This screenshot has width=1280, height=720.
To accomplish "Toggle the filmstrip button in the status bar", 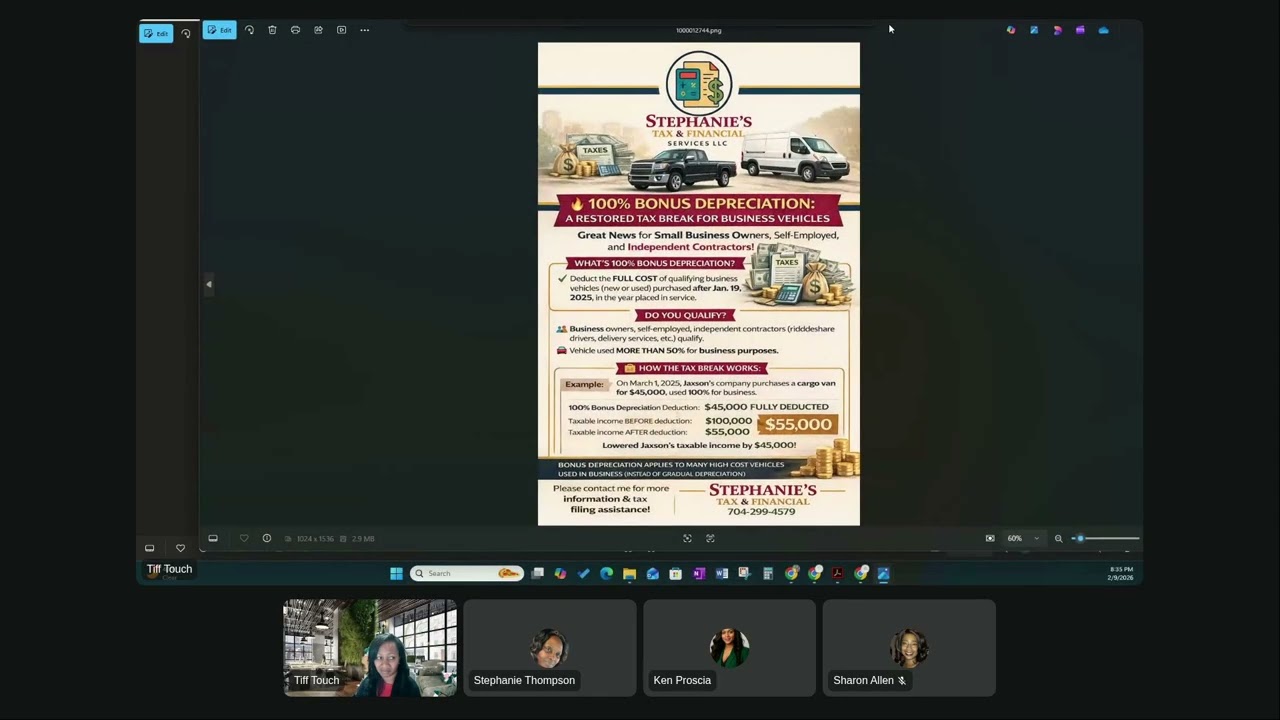I will pyautogui.click(x=213, y=538).
